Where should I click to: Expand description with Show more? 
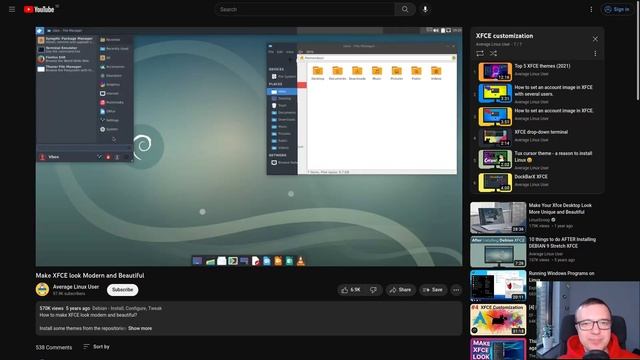pos(140,328)
